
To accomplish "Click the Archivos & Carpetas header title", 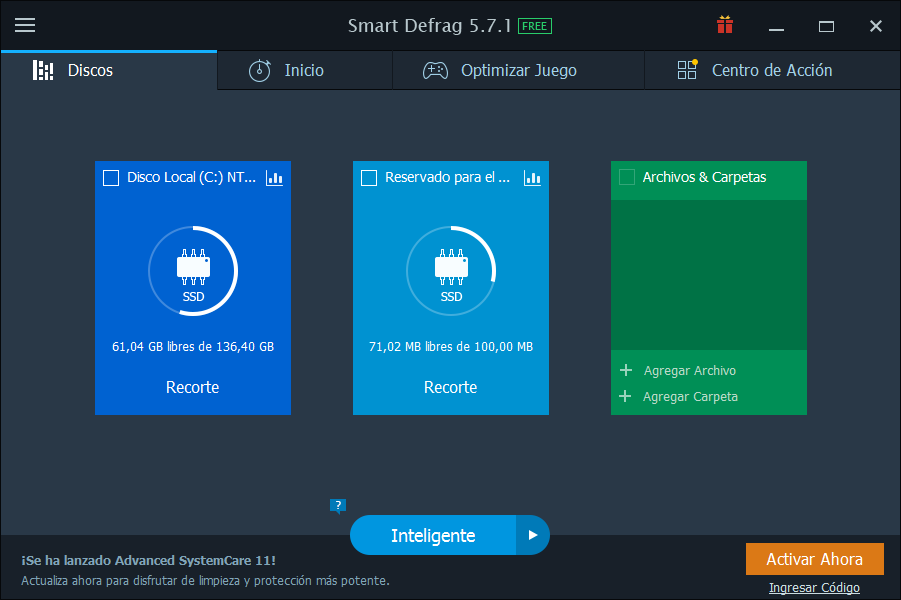I will pos(704,177).
